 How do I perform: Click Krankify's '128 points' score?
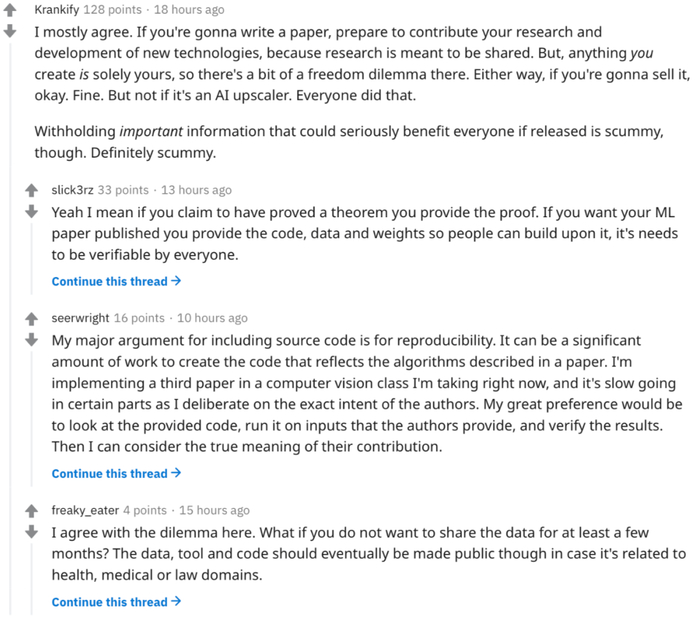click(112, 9)
